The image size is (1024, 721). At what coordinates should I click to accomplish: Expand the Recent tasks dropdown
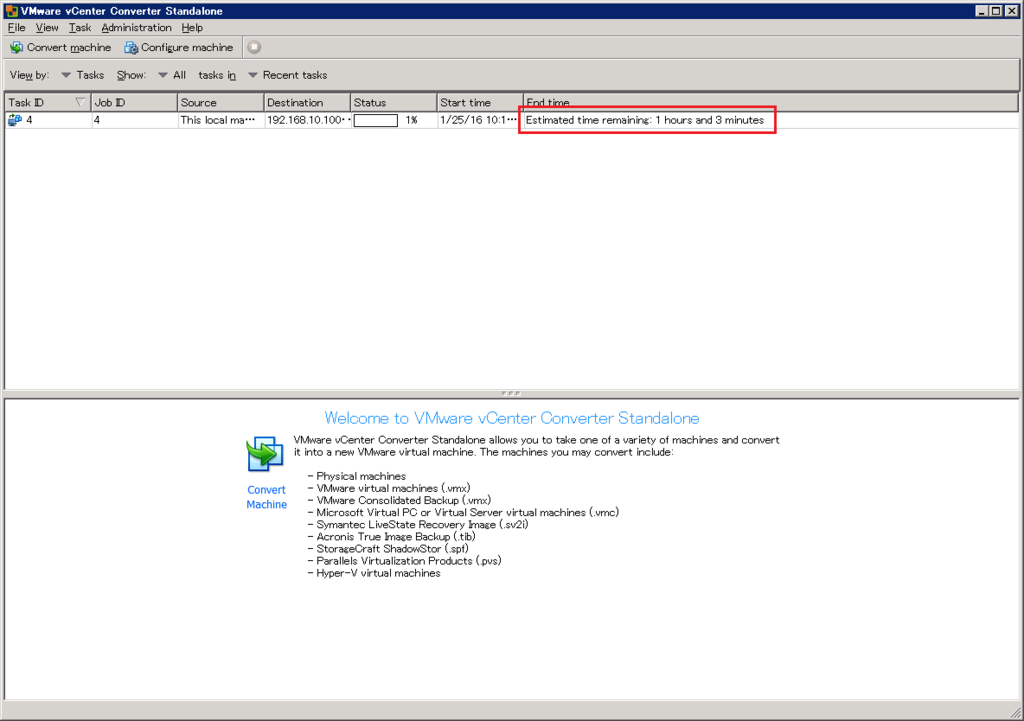click(x=288, y=75)
